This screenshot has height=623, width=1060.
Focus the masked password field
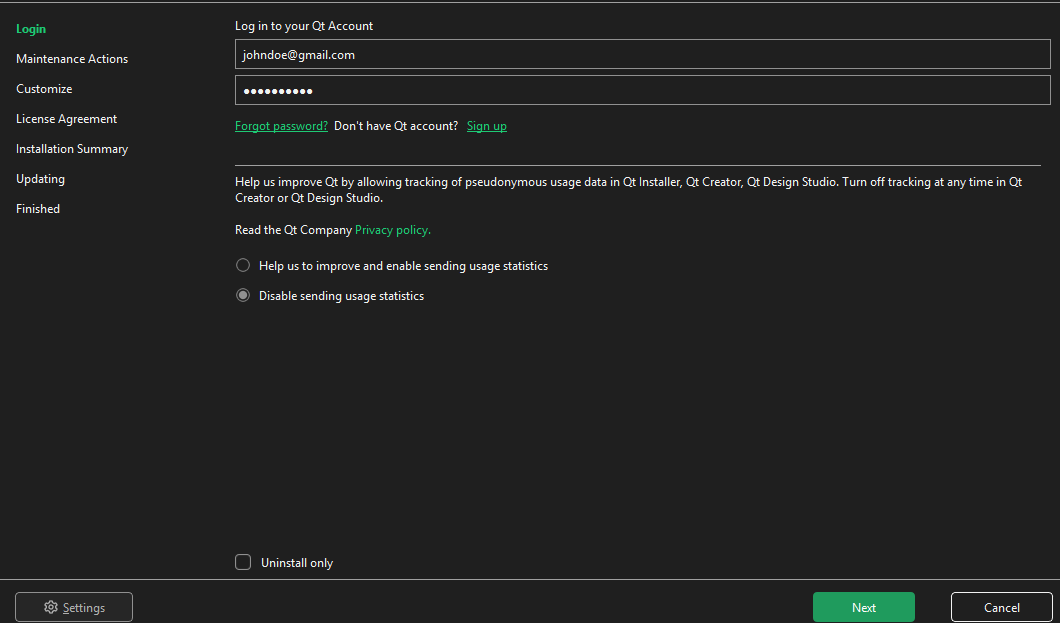pyautogui.click(x=642, y=90)
